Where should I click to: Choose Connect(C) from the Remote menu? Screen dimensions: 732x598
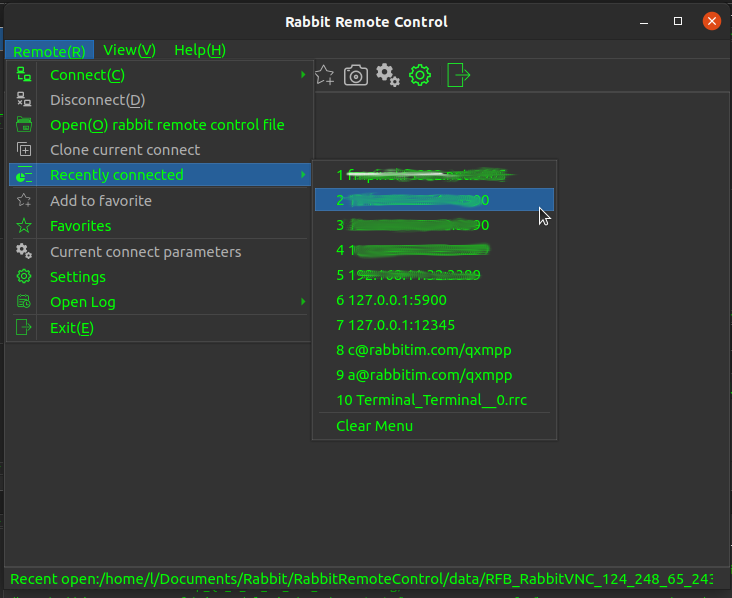(x=160, y=75)
